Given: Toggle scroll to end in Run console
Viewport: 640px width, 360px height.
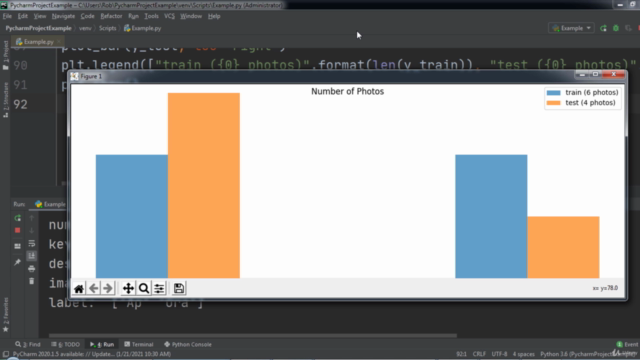Looking at the screenshot, I should 31,256.
